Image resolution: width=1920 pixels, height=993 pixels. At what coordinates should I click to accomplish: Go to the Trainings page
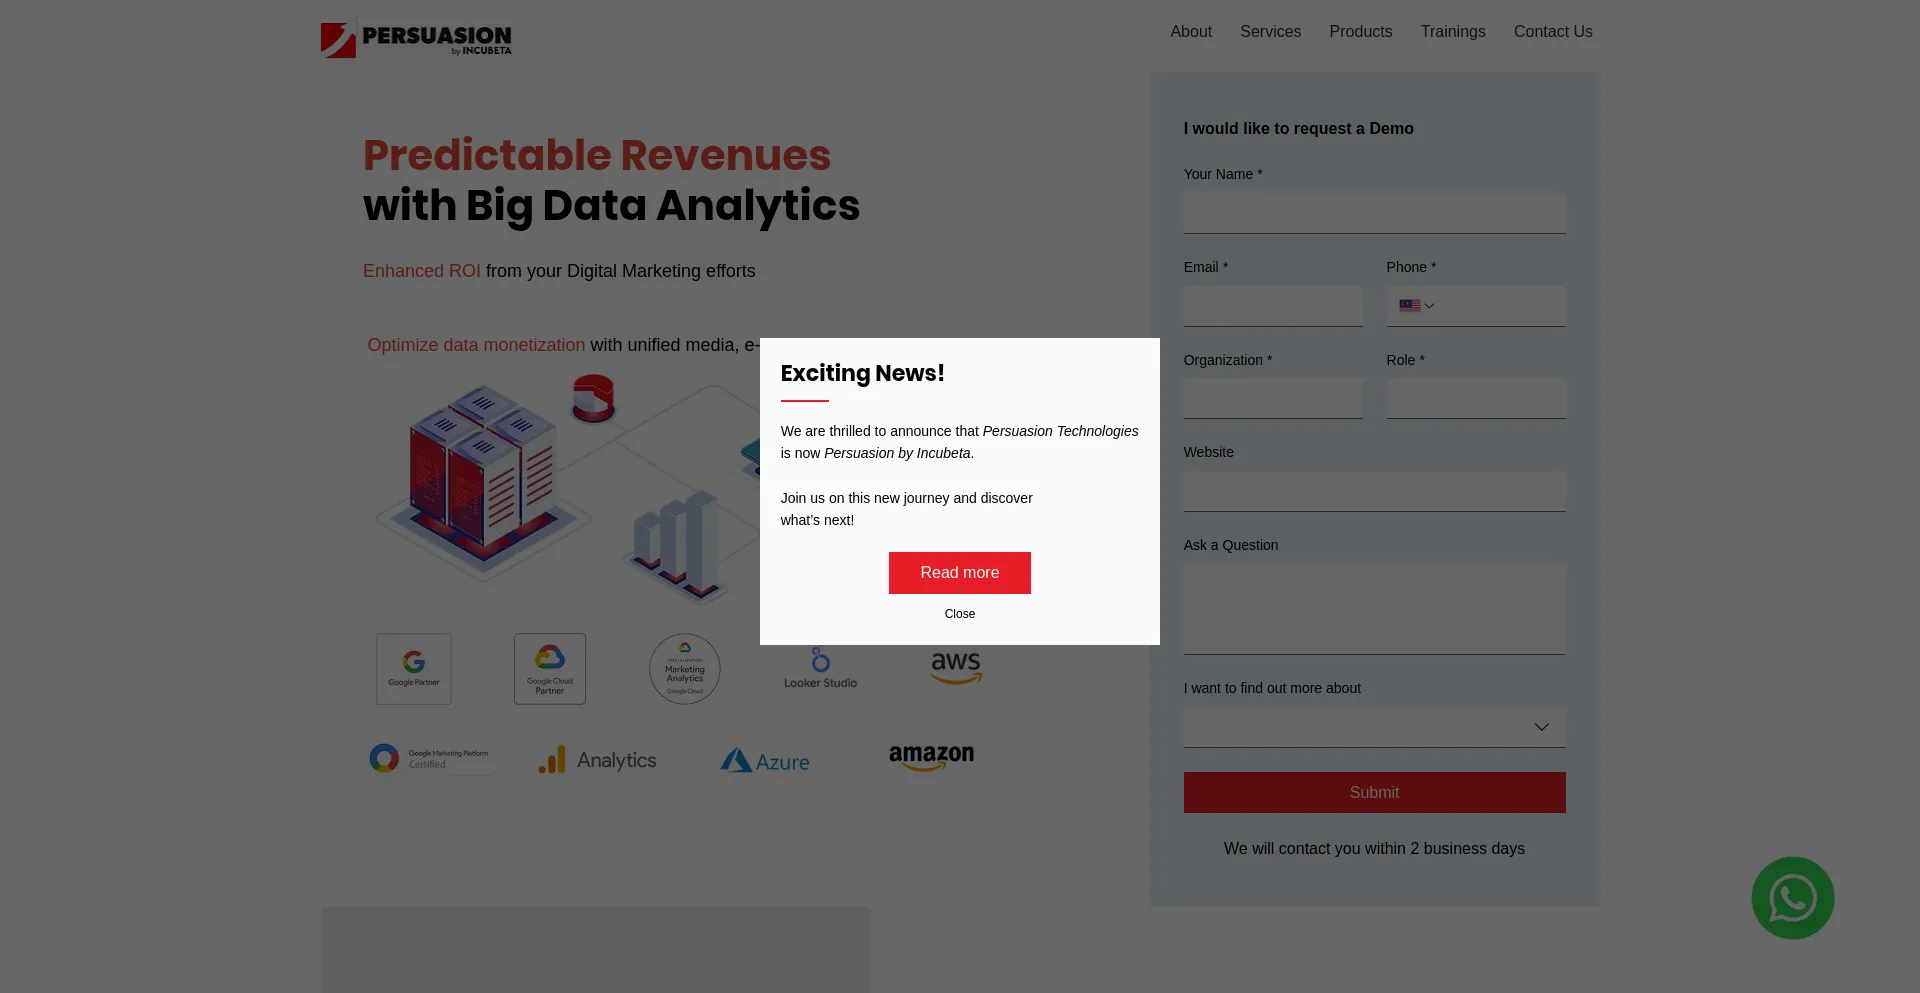click(x=1452, y=32)
